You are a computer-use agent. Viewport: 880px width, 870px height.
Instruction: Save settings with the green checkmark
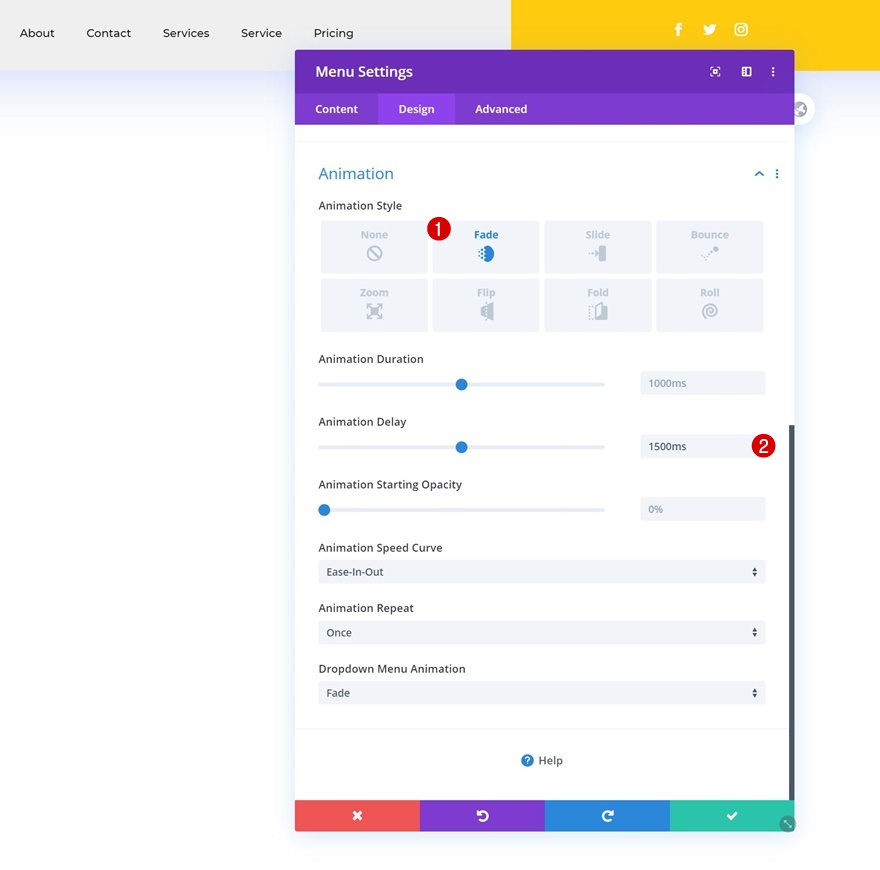pyautogui.click(x=732, y=816)
